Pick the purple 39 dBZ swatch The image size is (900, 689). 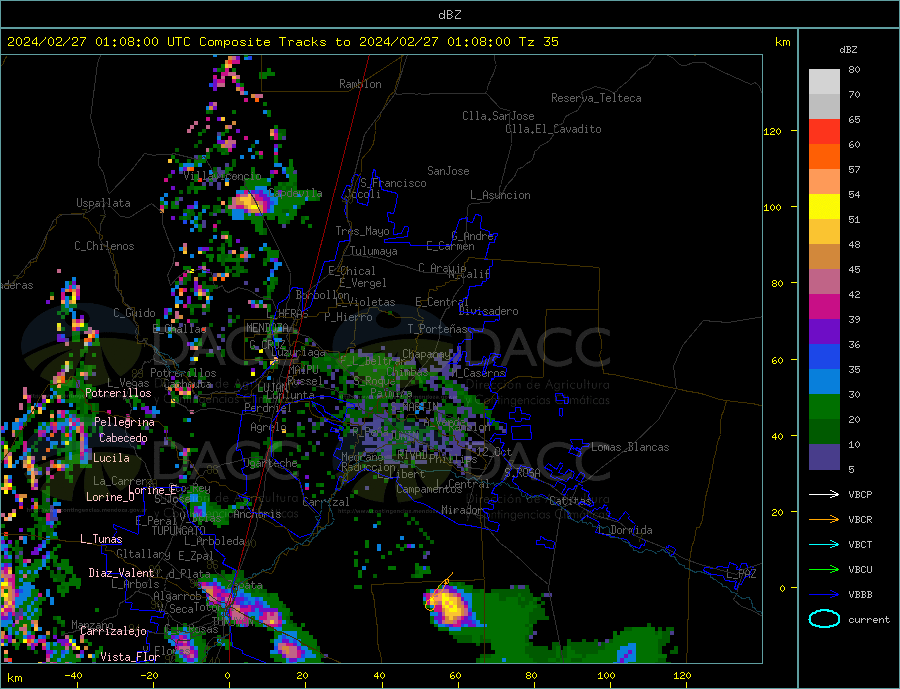coord(824,332)
